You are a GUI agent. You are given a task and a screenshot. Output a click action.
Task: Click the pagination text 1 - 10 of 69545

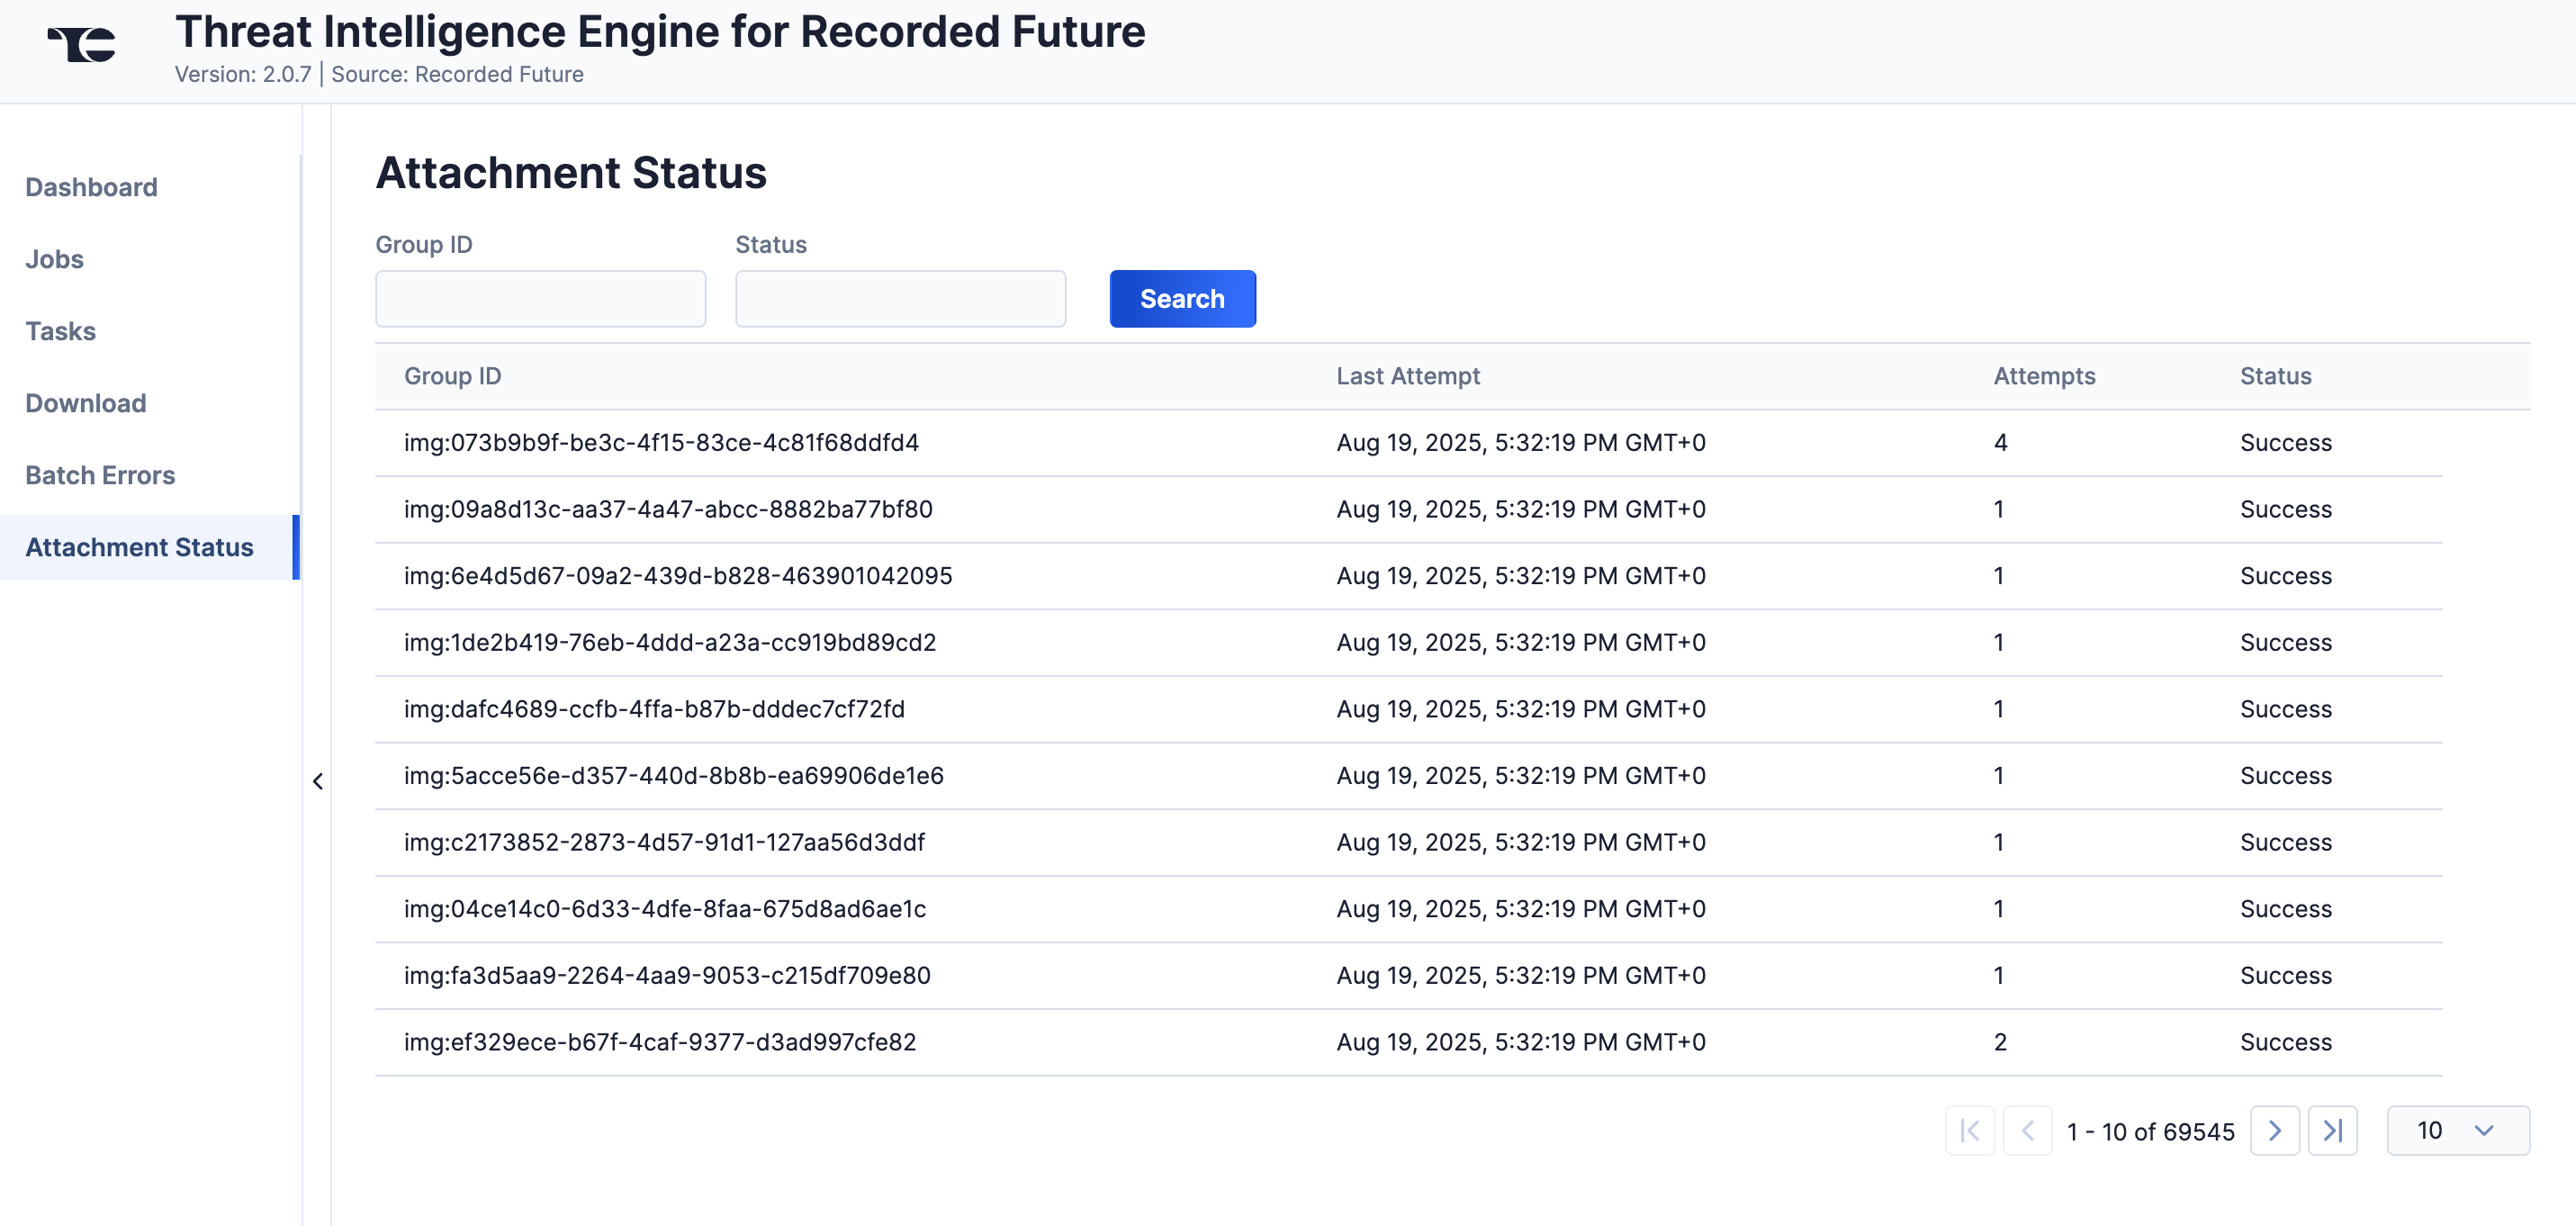pos(2150,1131)
